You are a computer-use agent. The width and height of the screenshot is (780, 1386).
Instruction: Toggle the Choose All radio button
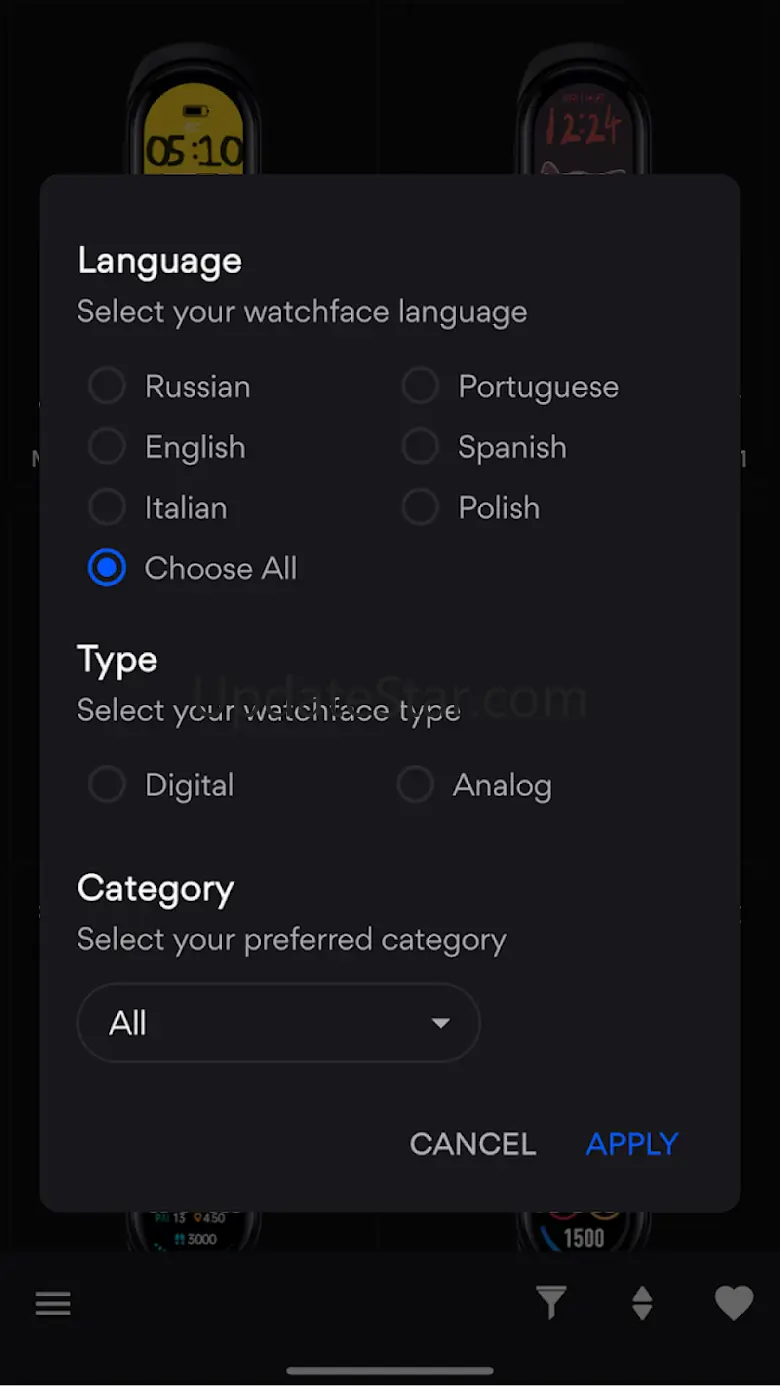(107, 568)
